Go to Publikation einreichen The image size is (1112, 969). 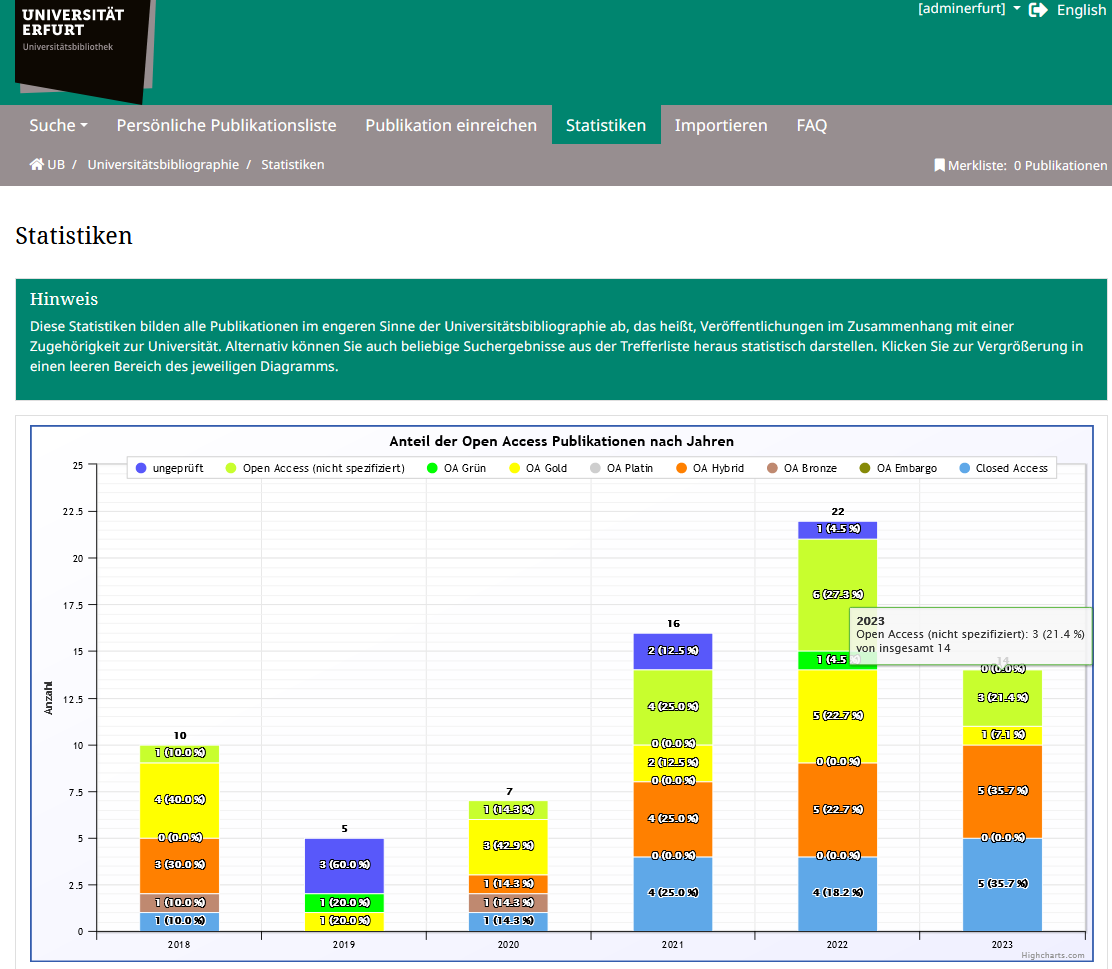coord(451,125)
